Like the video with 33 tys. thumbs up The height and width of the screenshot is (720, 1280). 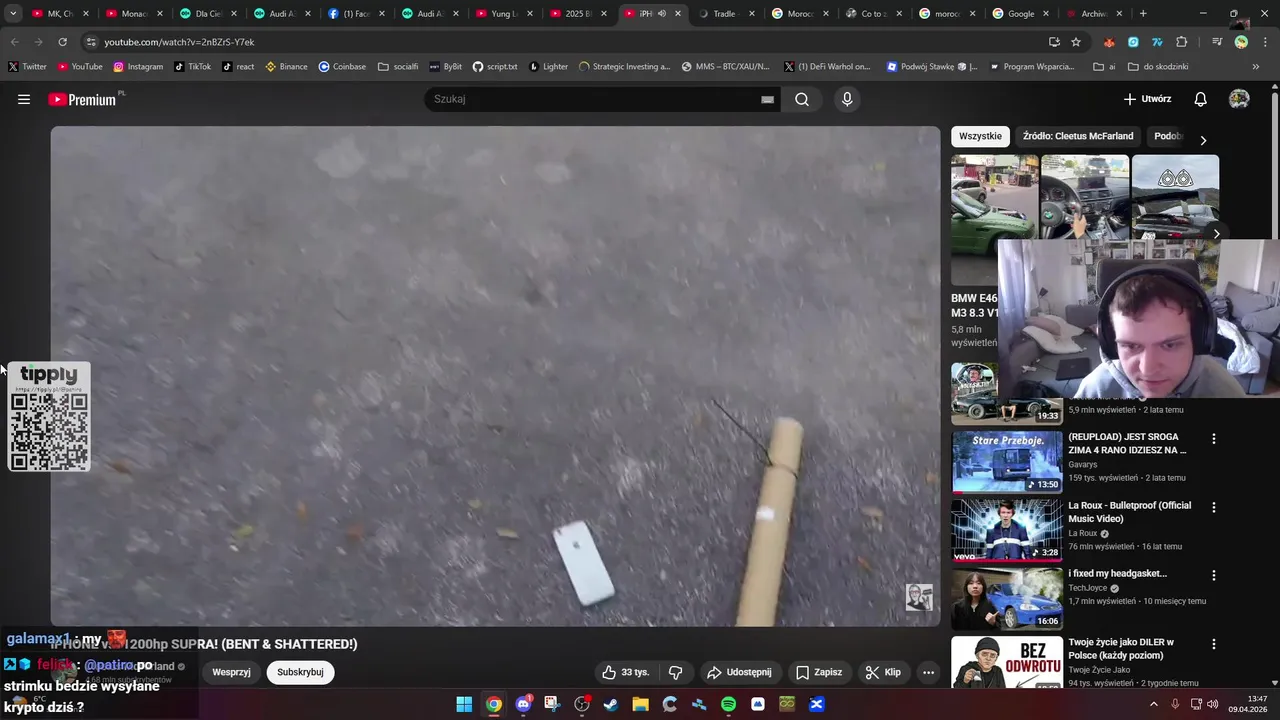(625, 672)
